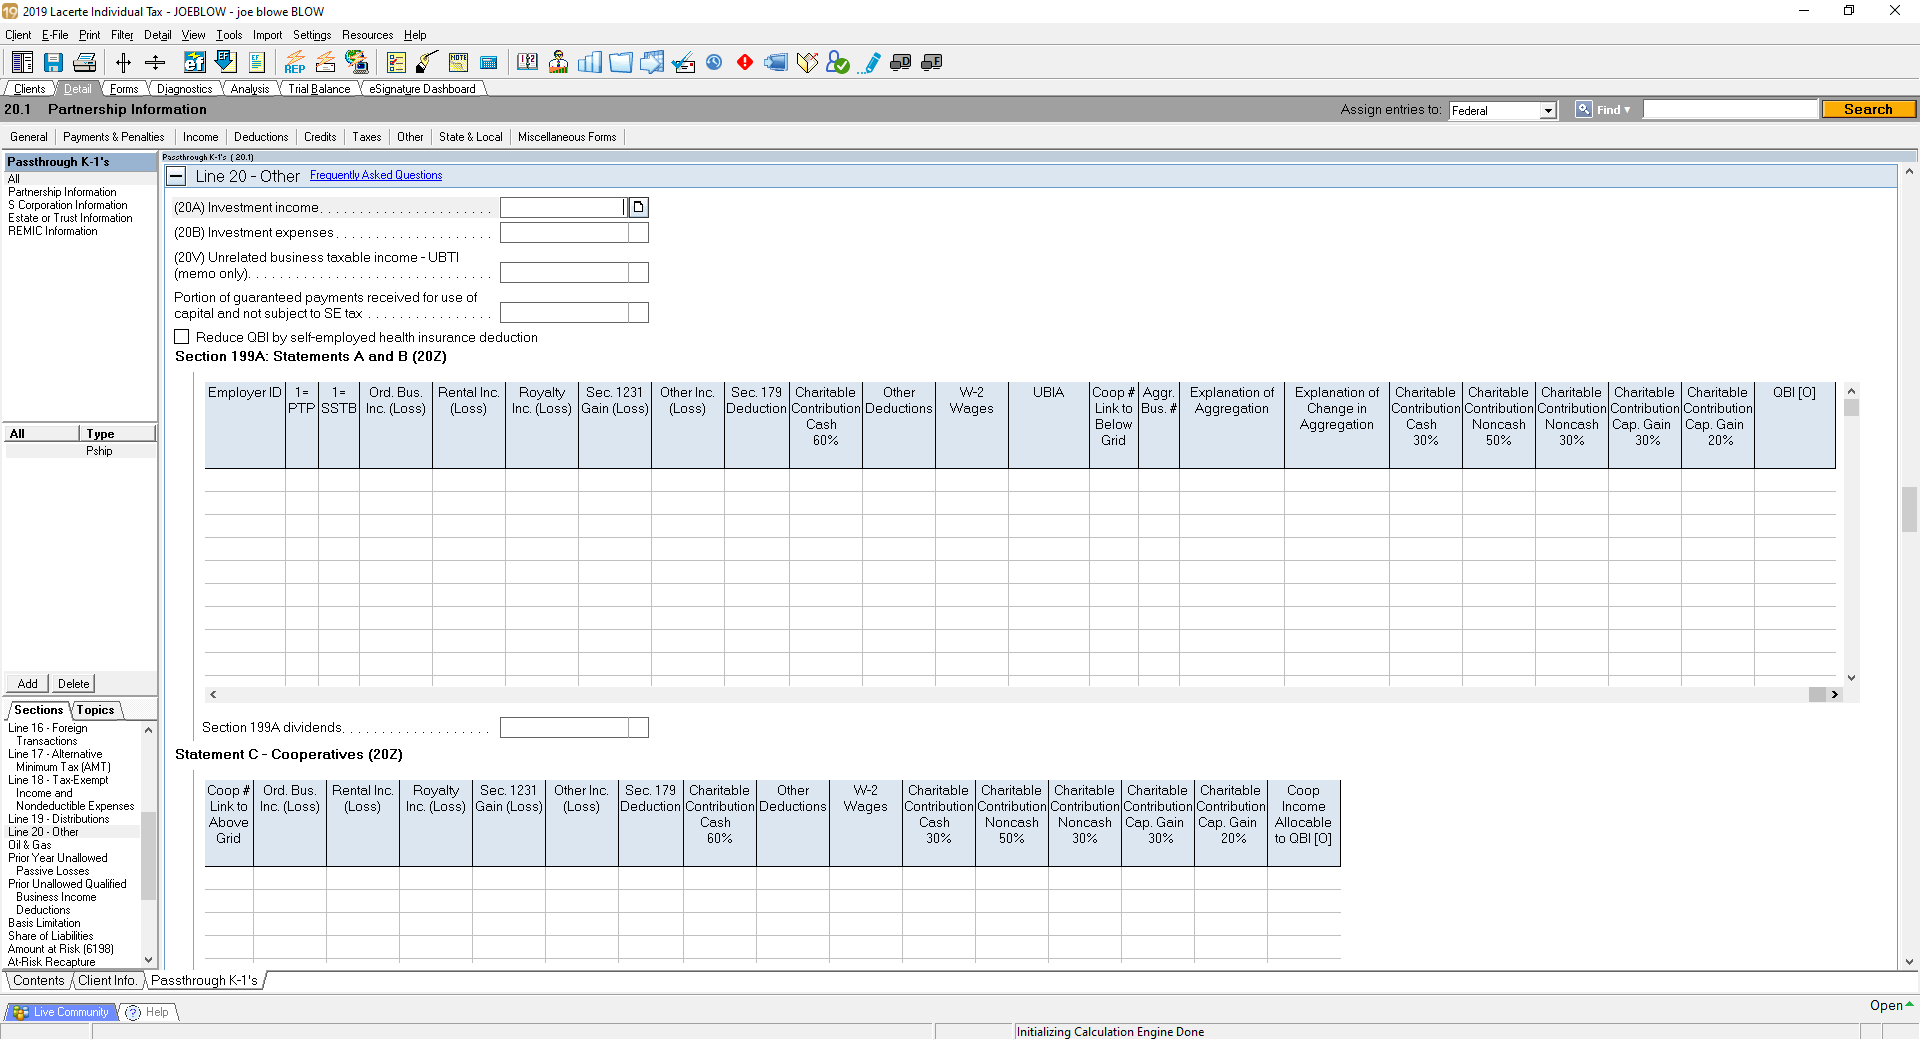This screenshot has height=1040, width=1920.
Task: Switch to the Diagnostics tab
Action: (185, 89)
